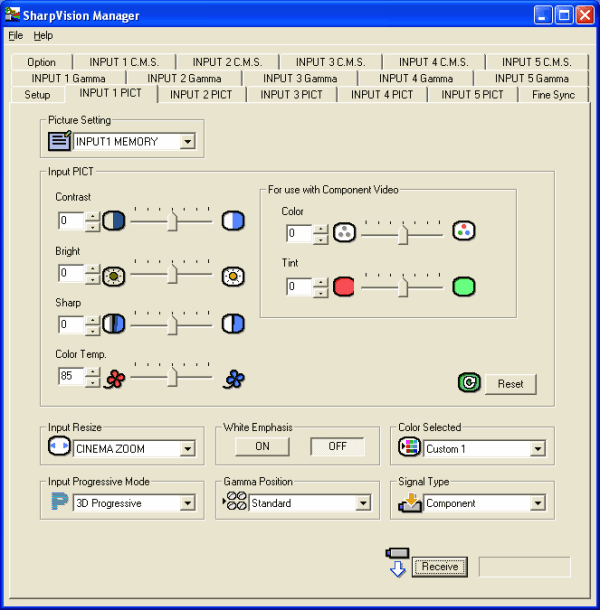Click the RGB high color saturation icon
600x610 pixels.
point(464,231)
